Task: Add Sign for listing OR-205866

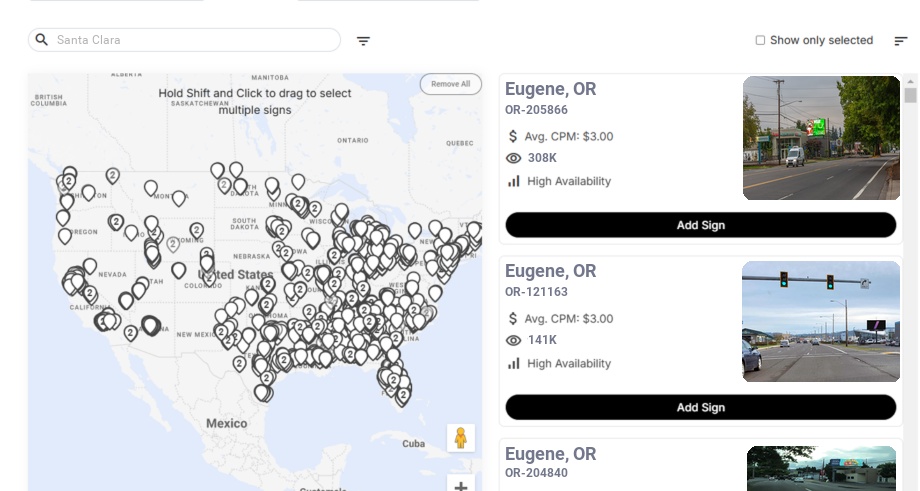Action: [x=700, y=225]
